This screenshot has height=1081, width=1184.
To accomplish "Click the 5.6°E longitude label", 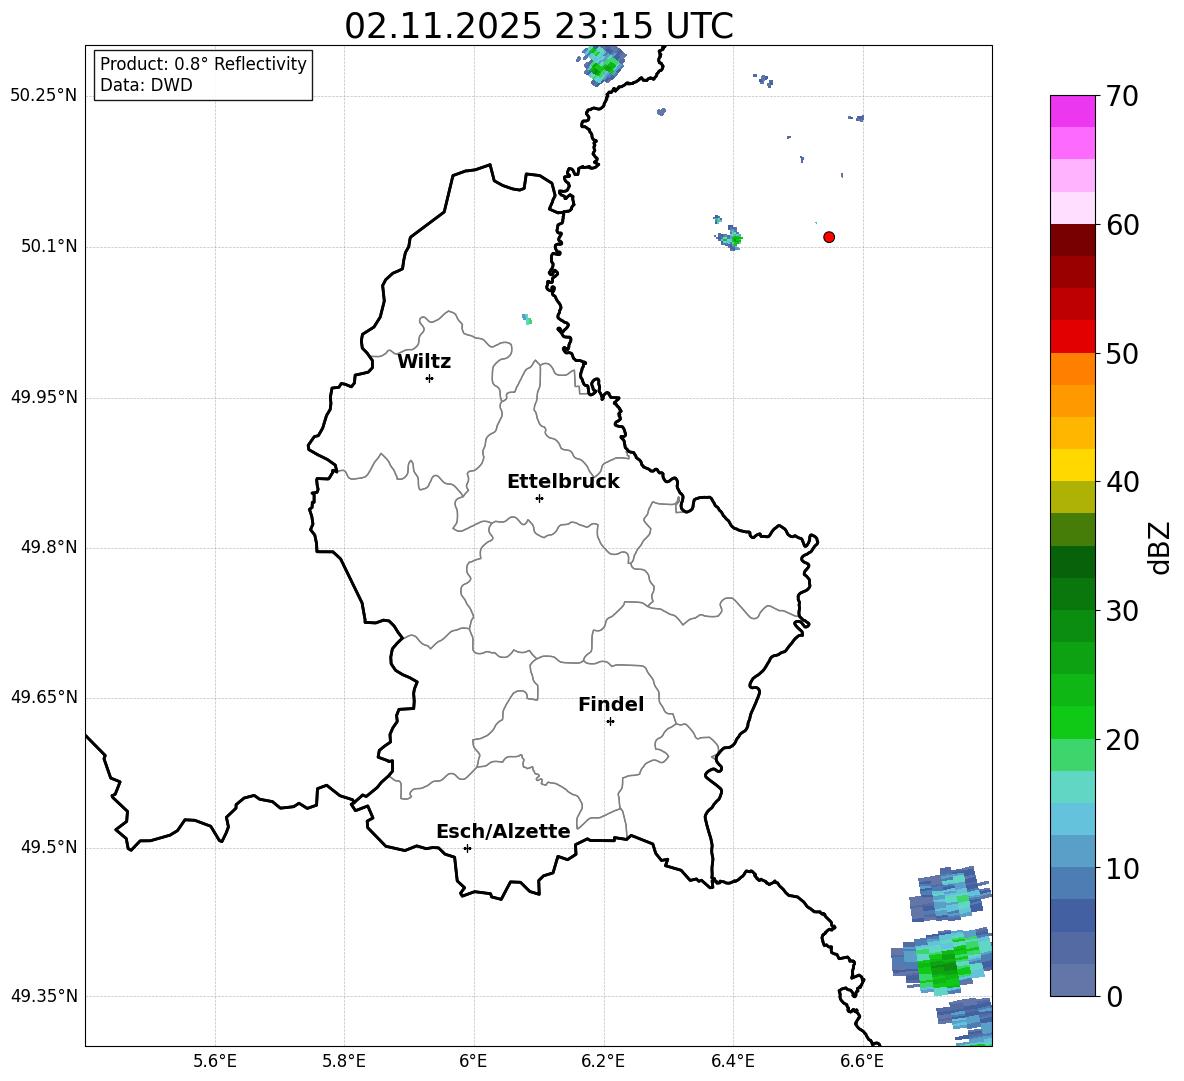I will pos(215,1061).
